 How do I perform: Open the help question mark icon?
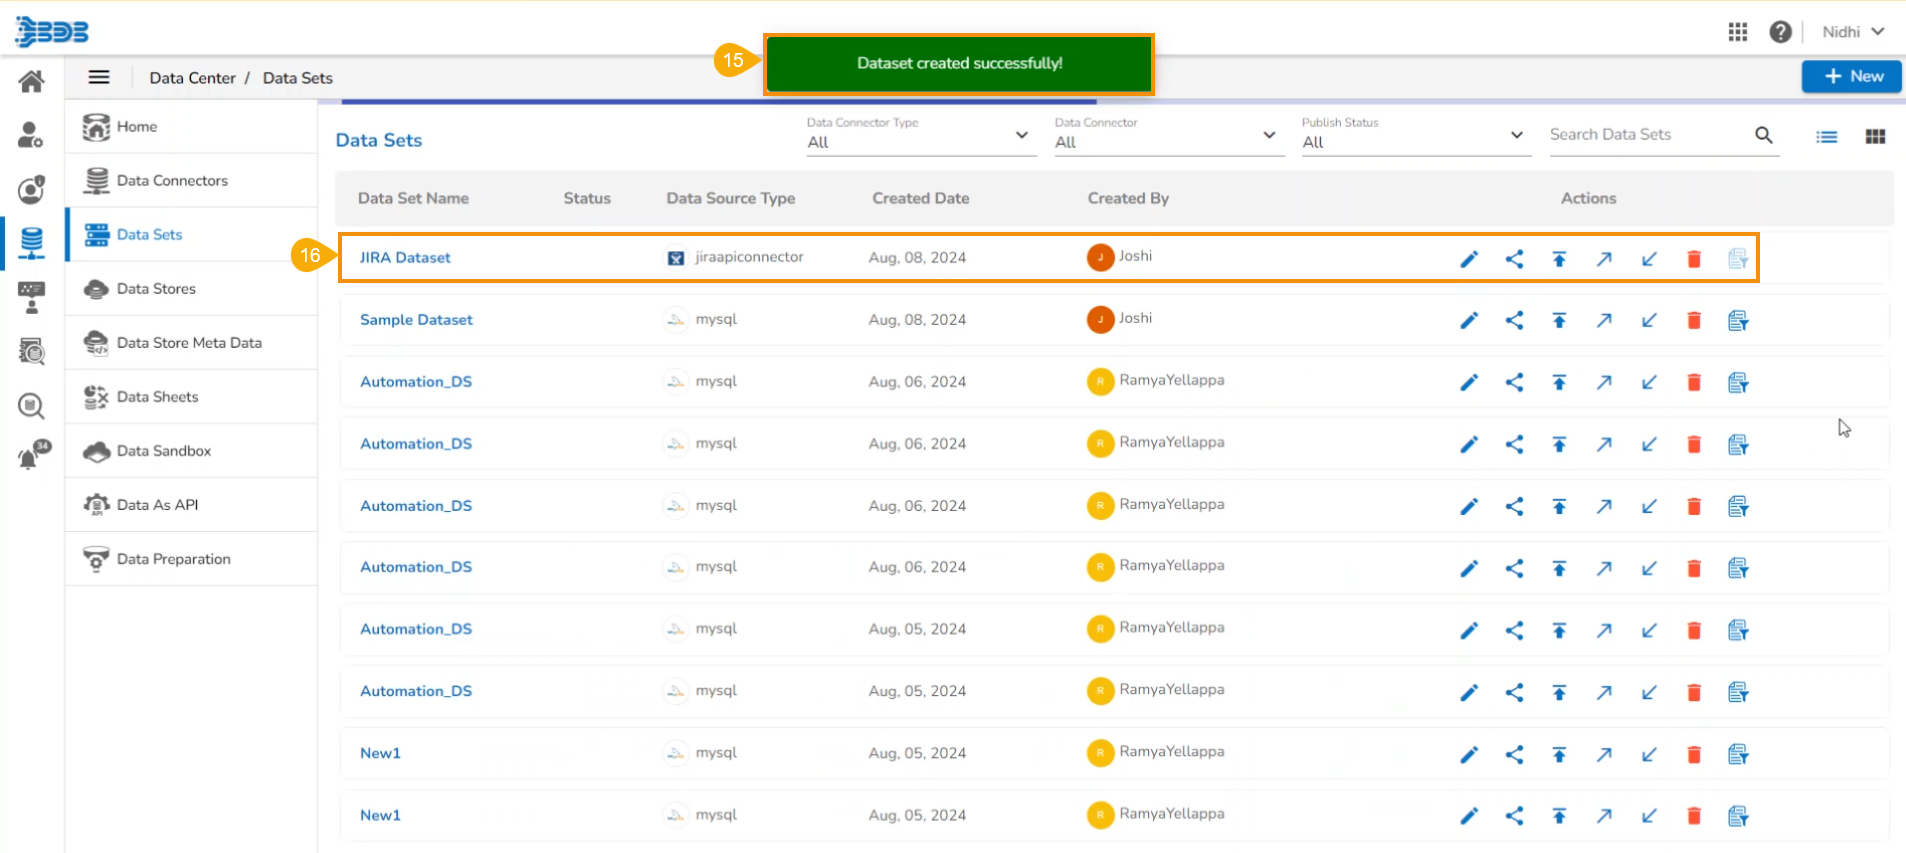pyautogui.click(x=1780, y=32)
